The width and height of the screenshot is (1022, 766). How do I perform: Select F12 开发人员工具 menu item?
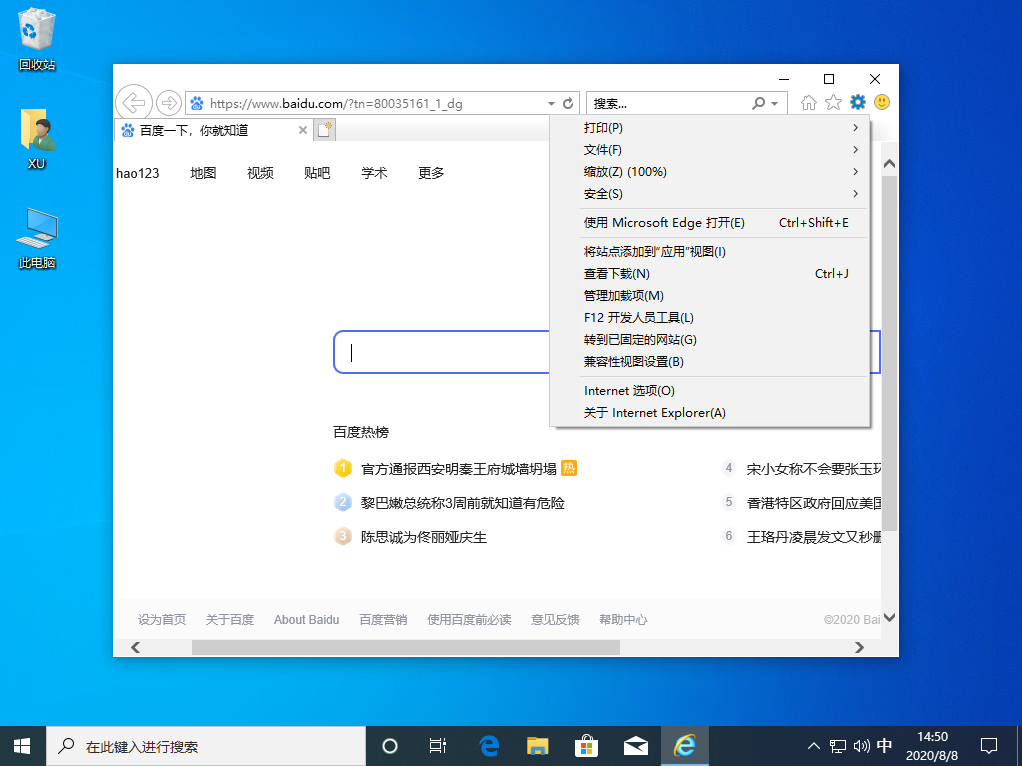click(x=638, y=317)
